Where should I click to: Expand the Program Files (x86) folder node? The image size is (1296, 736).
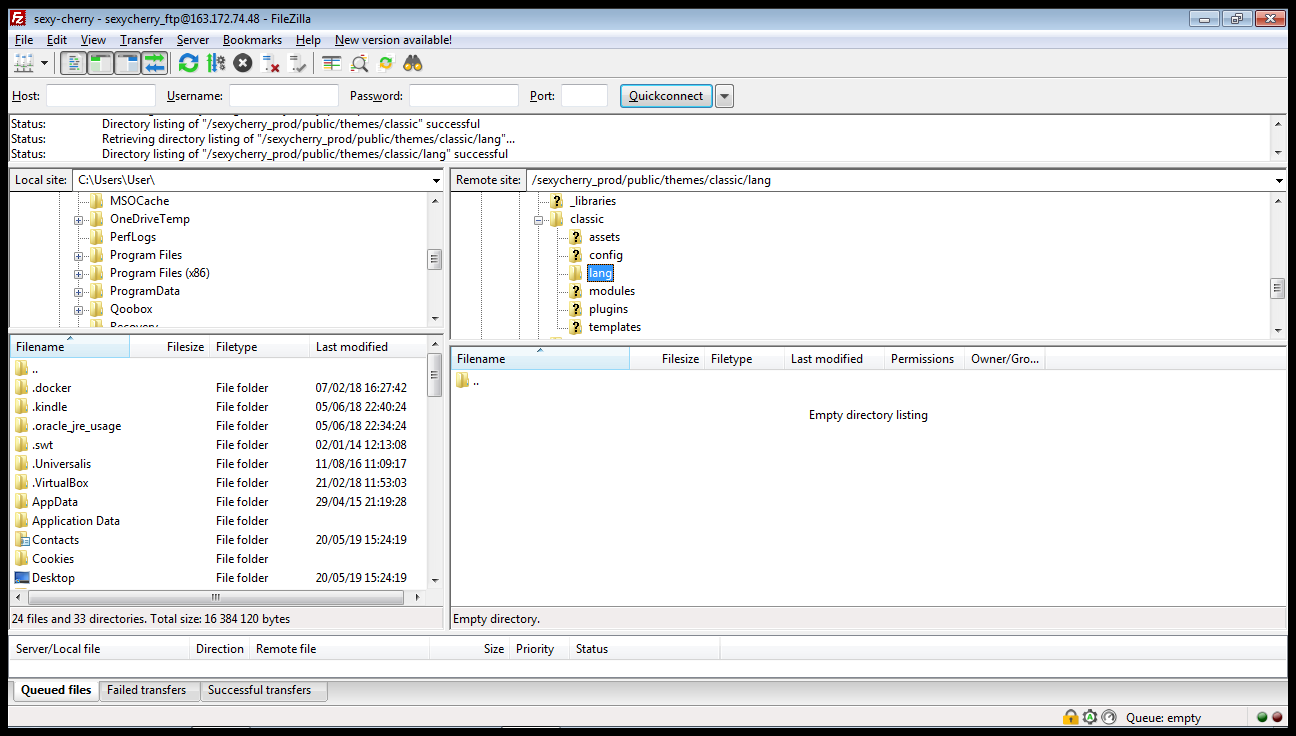[x=78, y=273]
